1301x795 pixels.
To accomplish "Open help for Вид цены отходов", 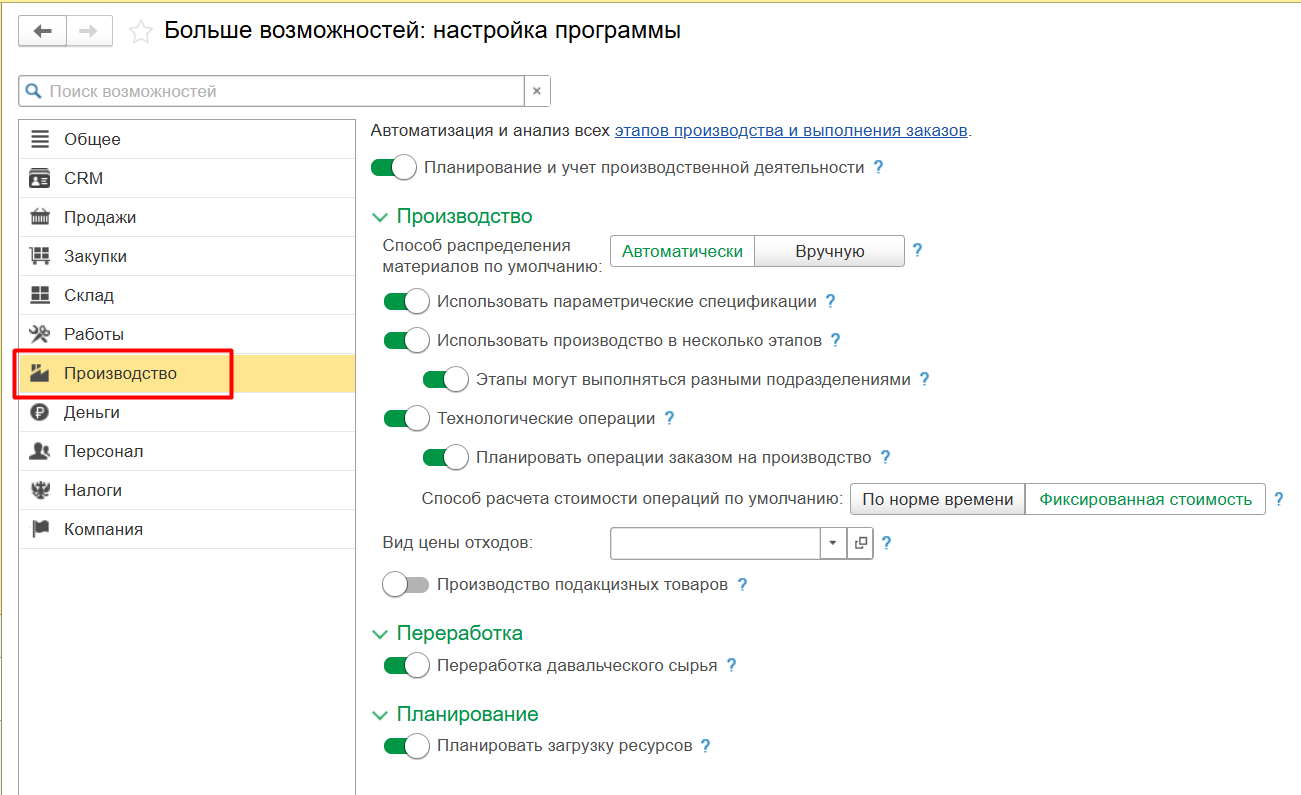I will coord(886,544).
